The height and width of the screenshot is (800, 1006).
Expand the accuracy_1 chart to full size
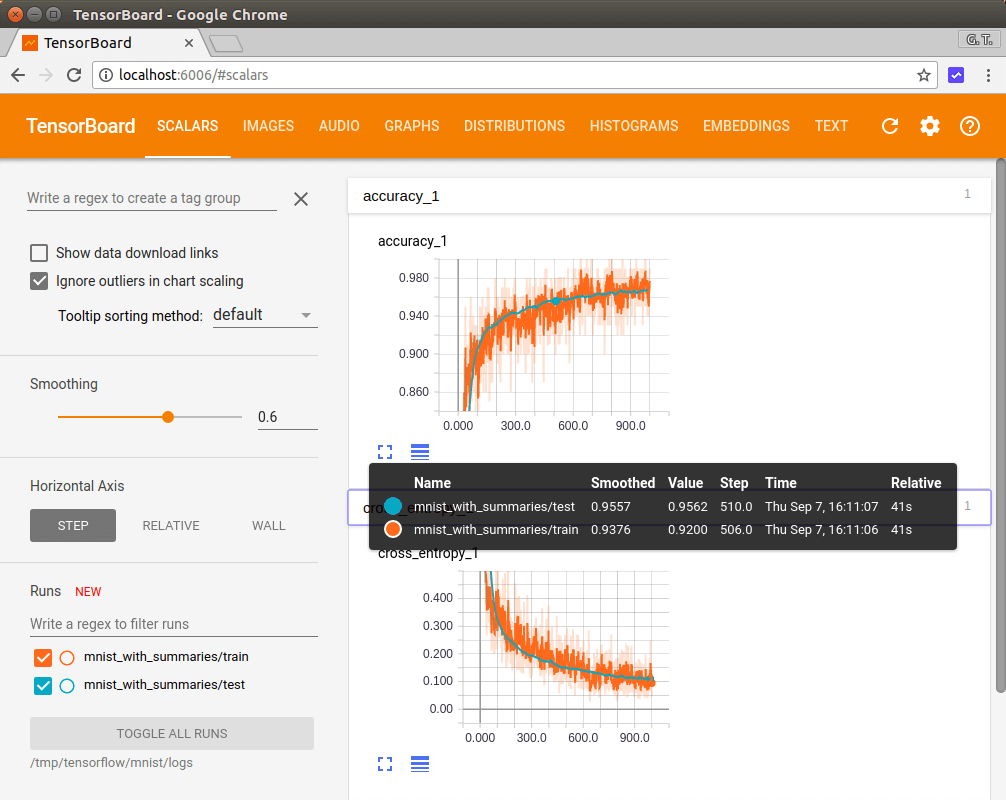(385, 452)
